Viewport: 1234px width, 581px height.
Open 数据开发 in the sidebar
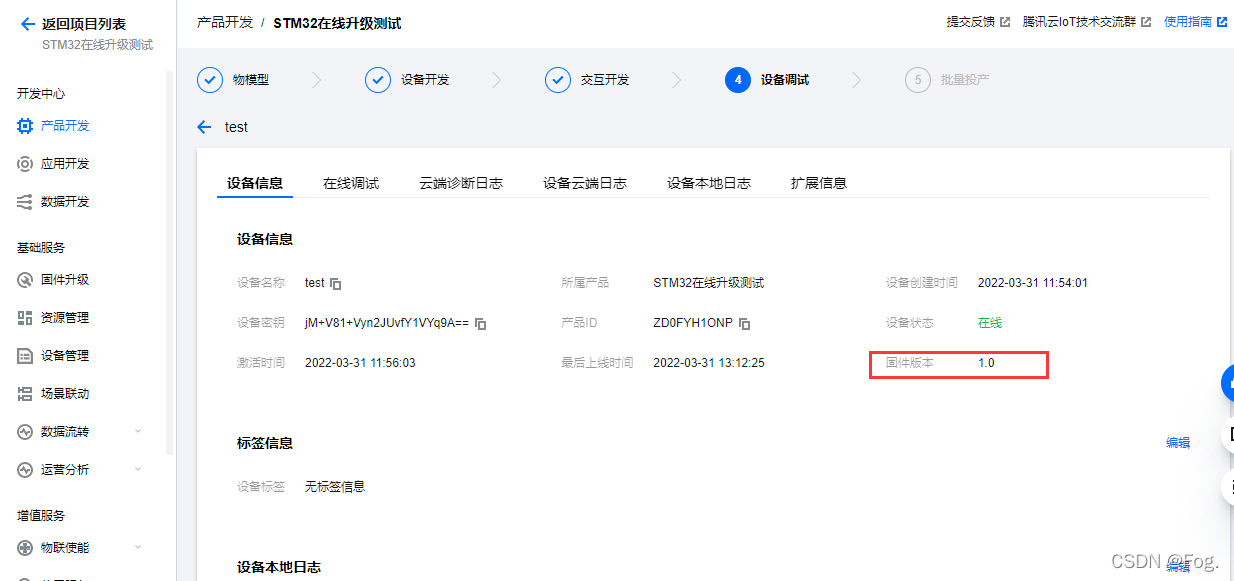coord(54,202)
